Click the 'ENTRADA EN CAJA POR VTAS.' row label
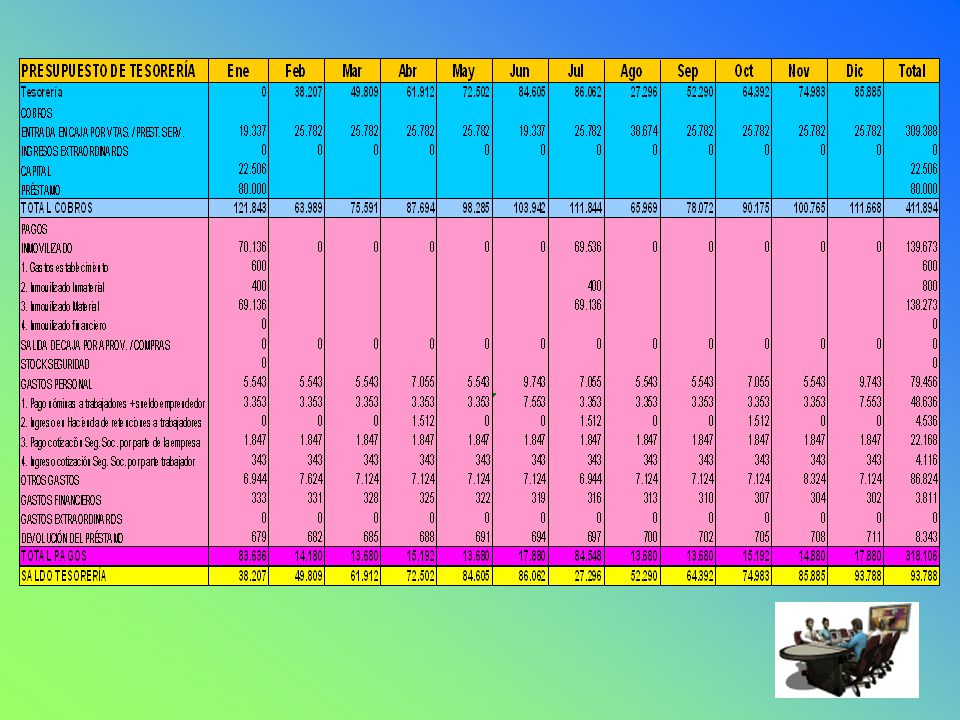The image size is (960, 720). pyautogui.click(x=102, y=132)
